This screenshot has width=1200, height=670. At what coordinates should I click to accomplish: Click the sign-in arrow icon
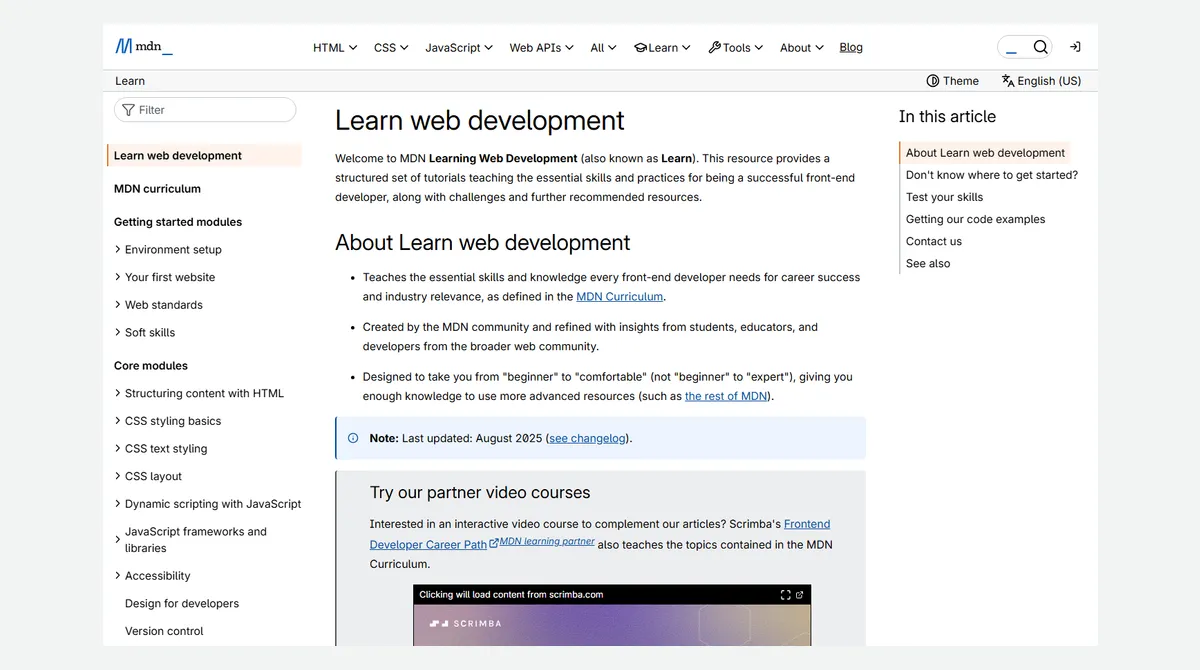[x=1075, y=47]
